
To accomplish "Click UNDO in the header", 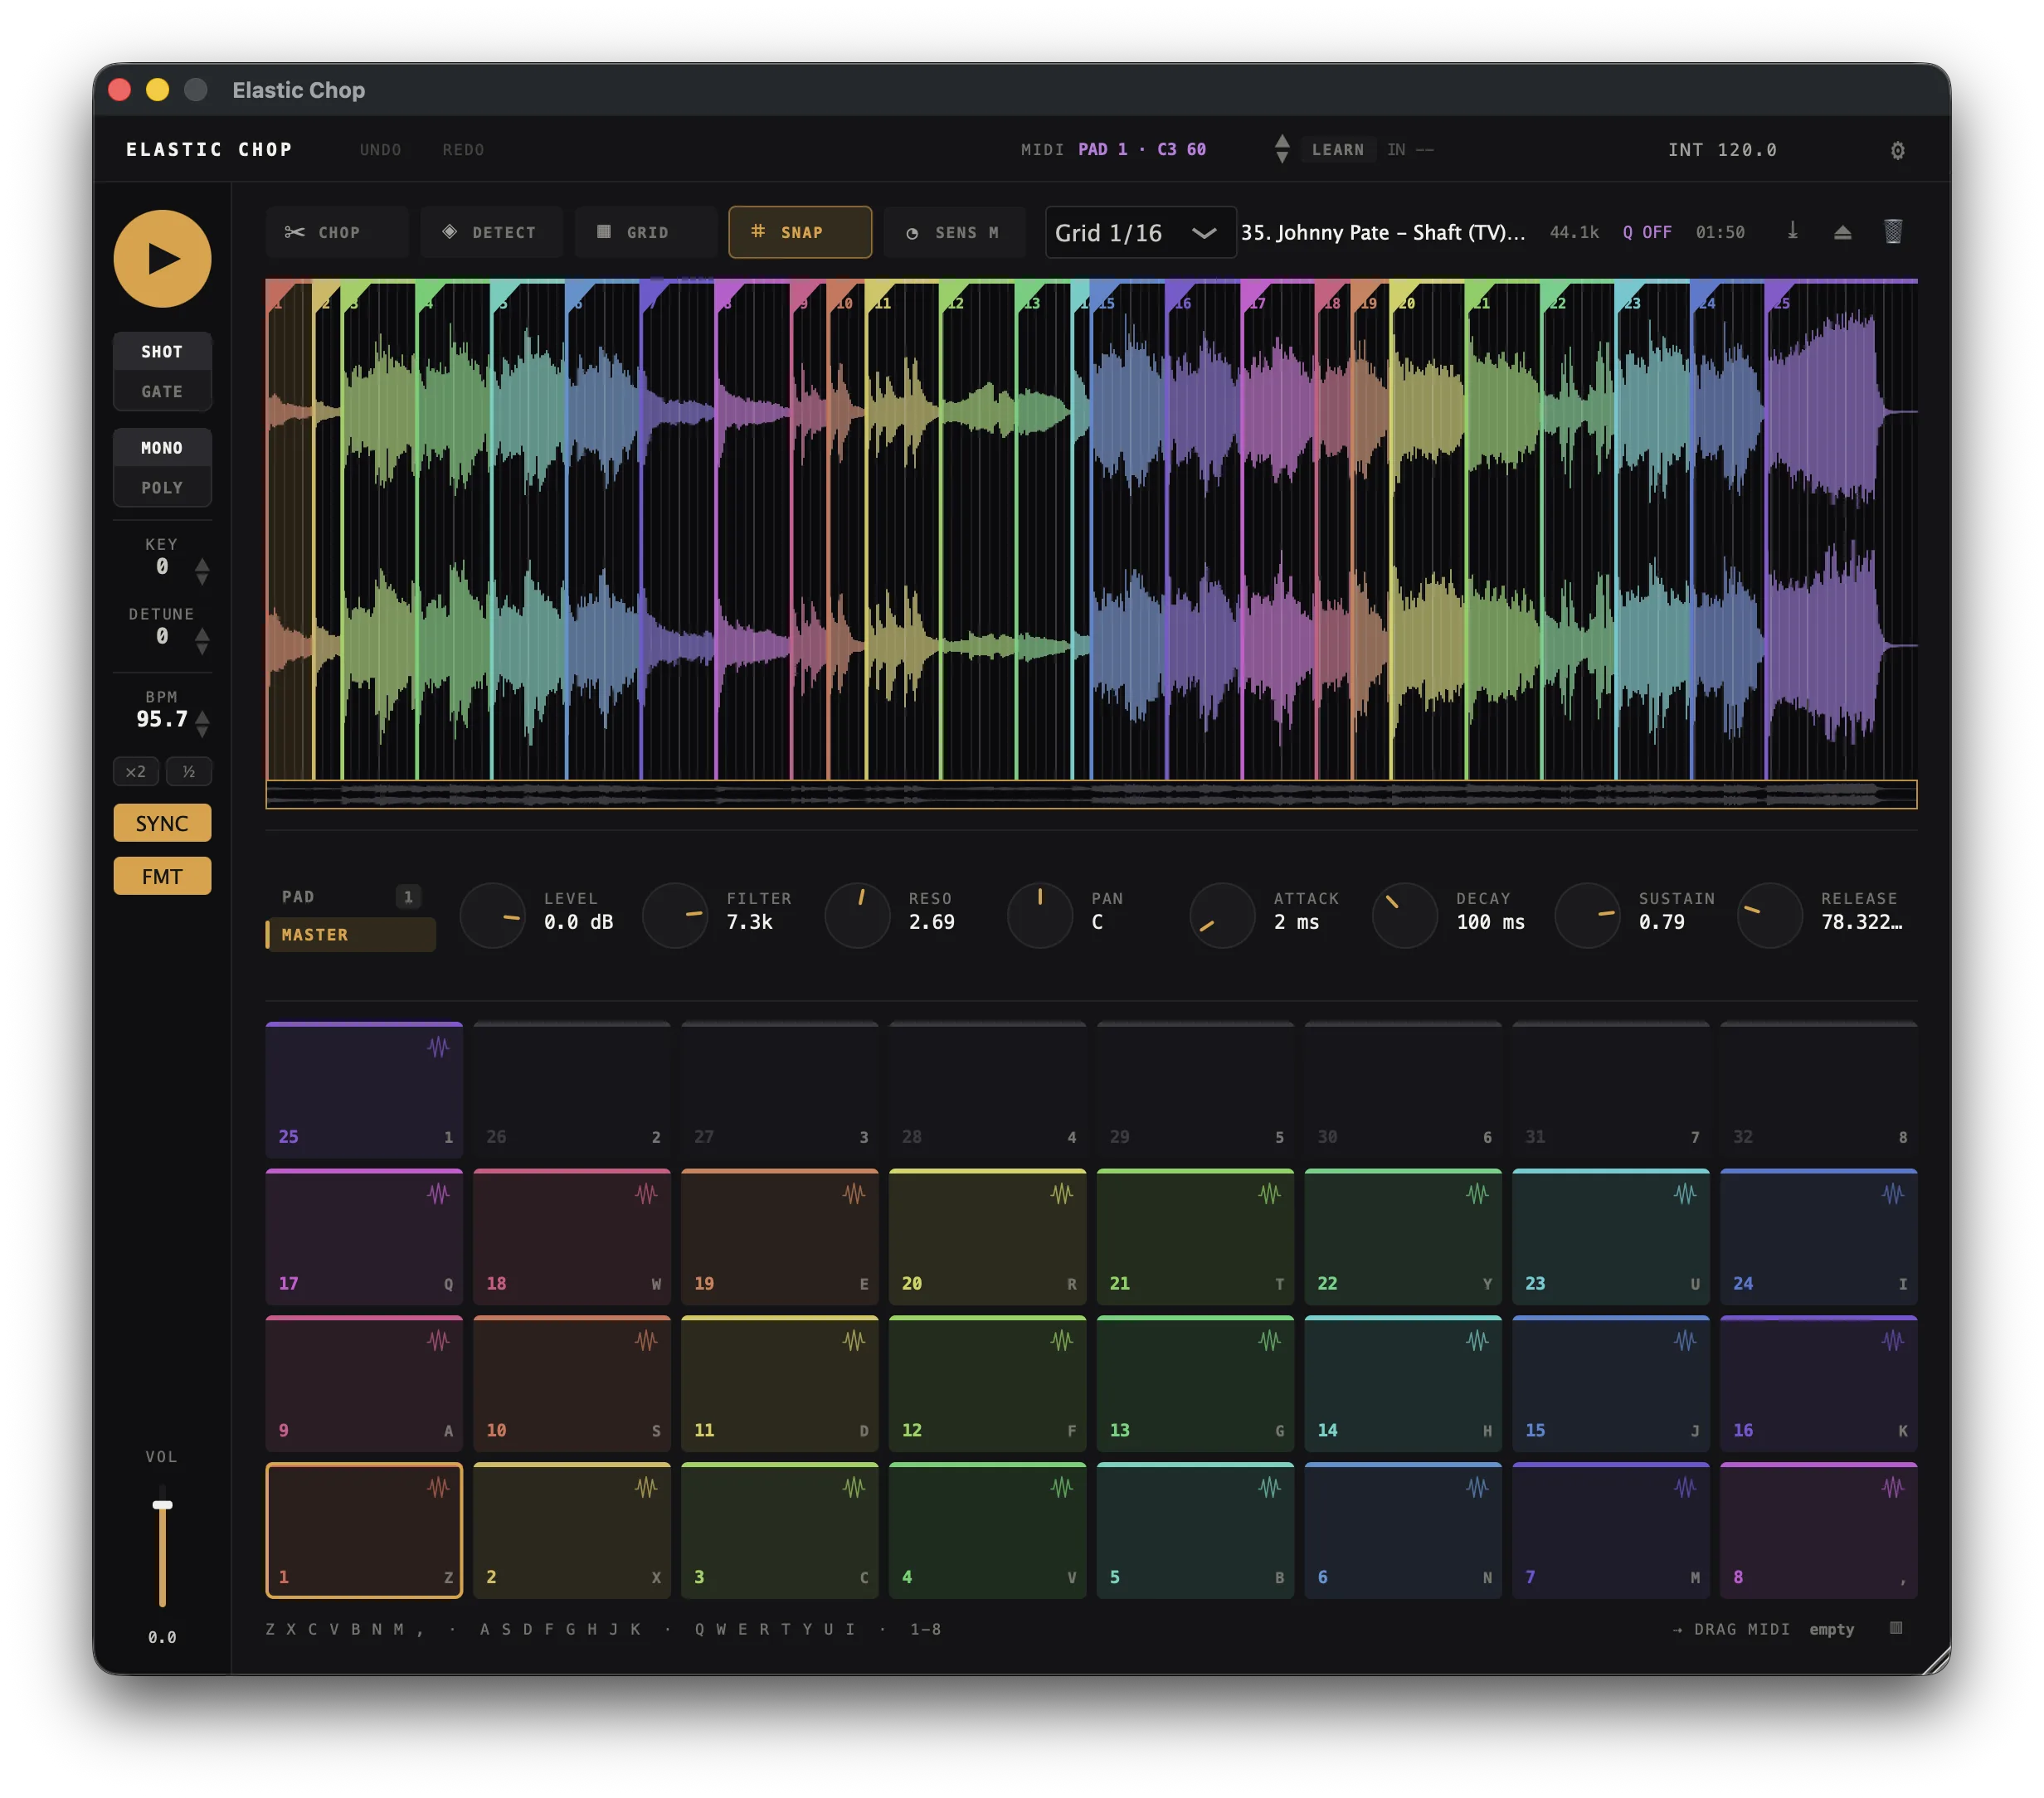I will click(x=380, y=150).
